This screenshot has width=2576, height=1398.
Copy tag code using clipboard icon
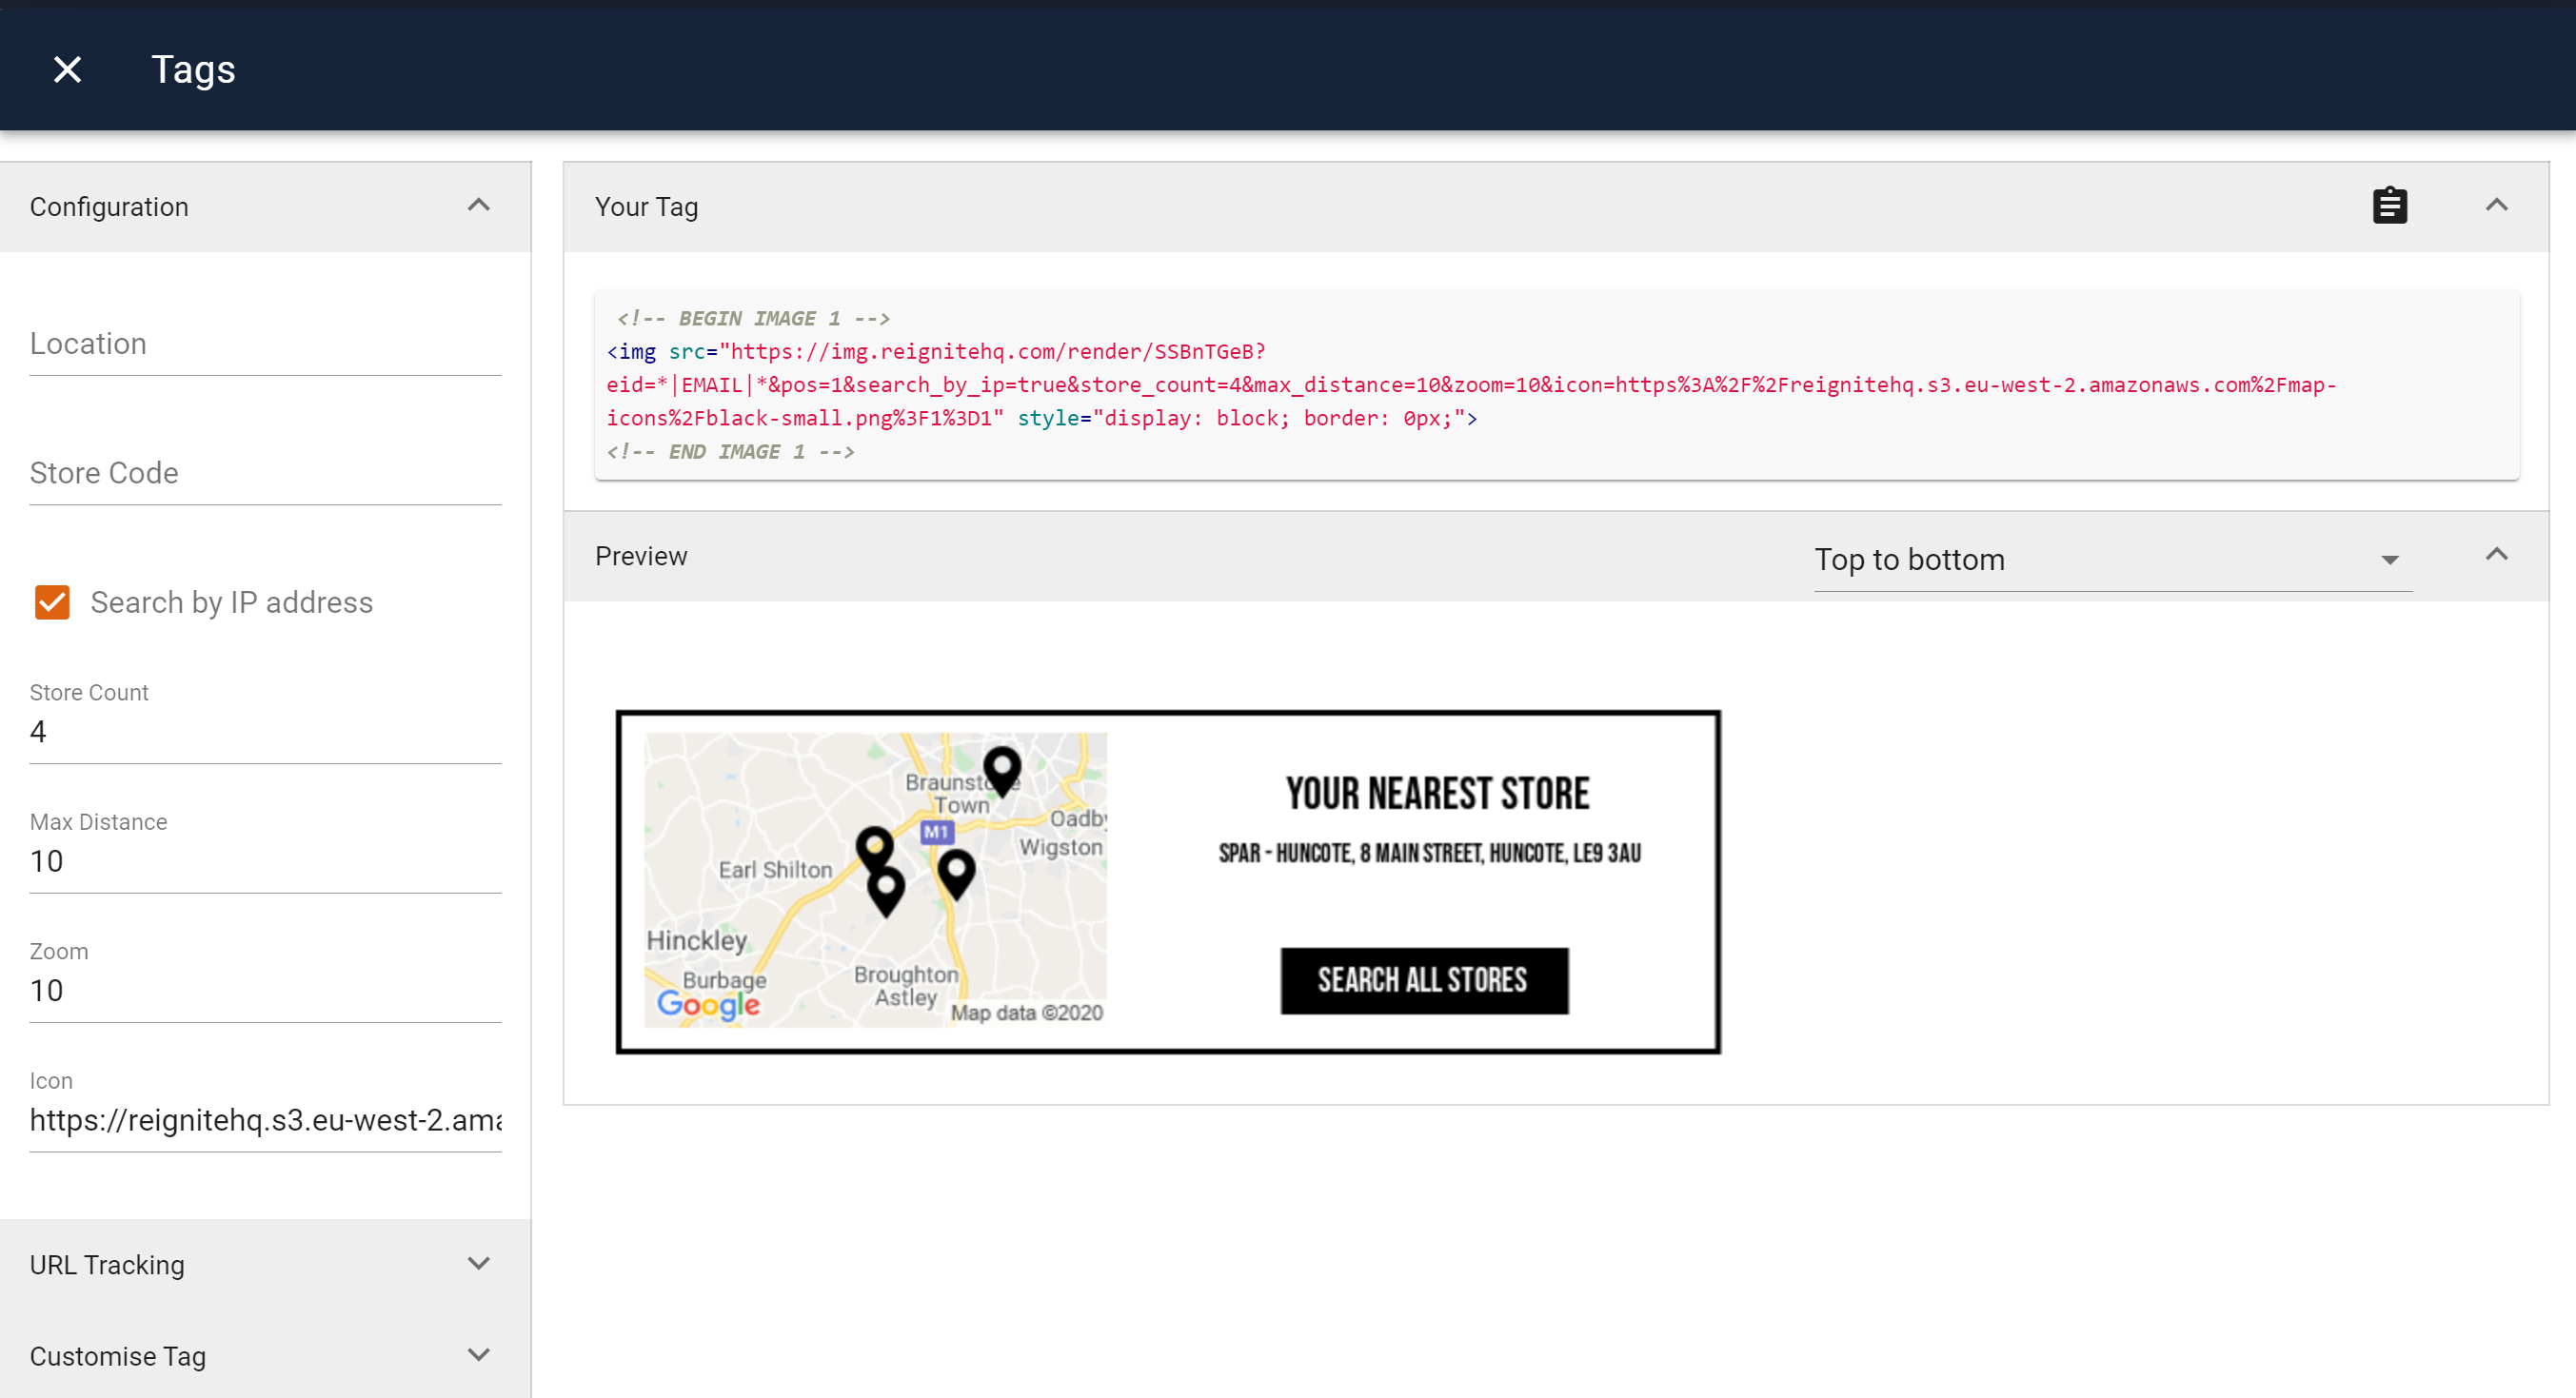(x=2389, y=206)
